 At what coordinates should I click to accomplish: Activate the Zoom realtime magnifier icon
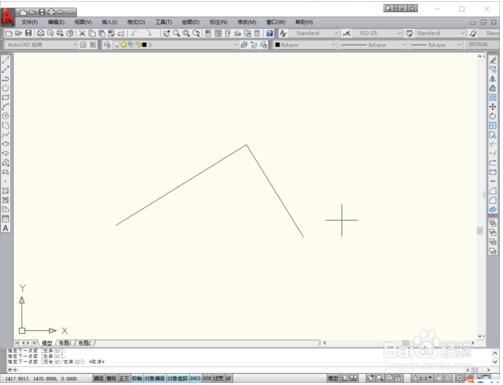[x=176, y=33]
